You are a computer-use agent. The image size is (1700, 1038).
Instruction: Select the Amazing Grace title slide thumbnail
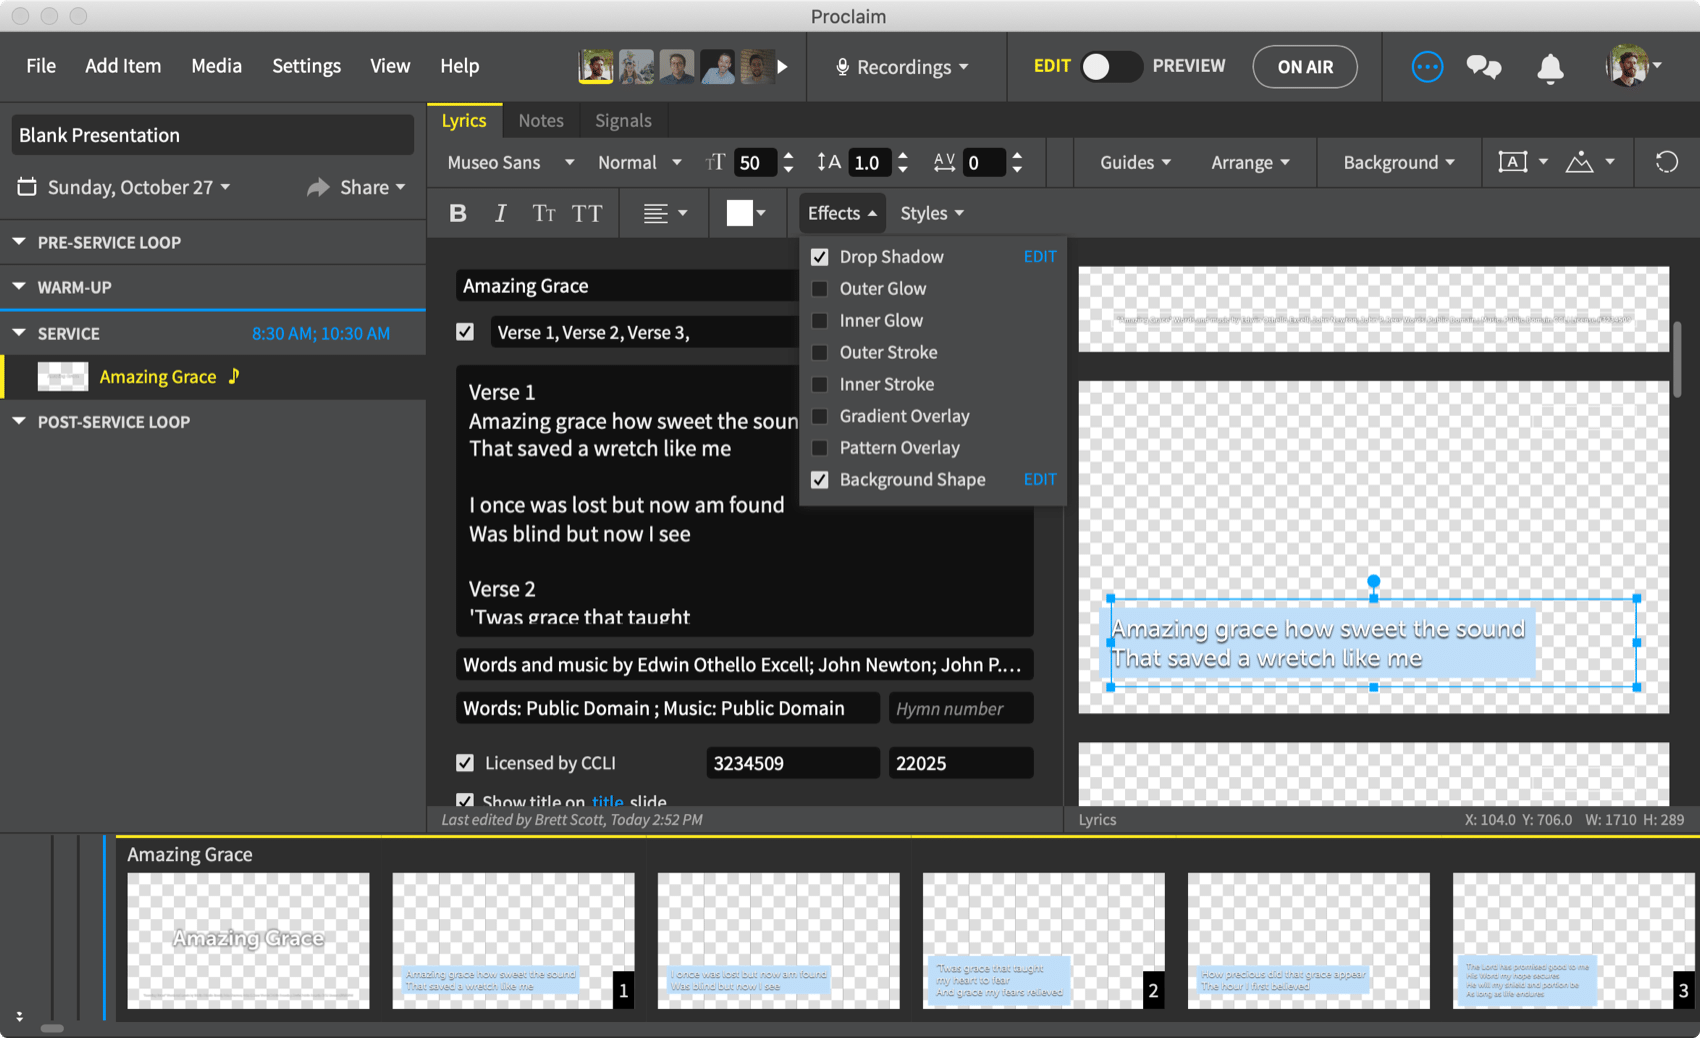pyautogui.click(x=248, y=940)
